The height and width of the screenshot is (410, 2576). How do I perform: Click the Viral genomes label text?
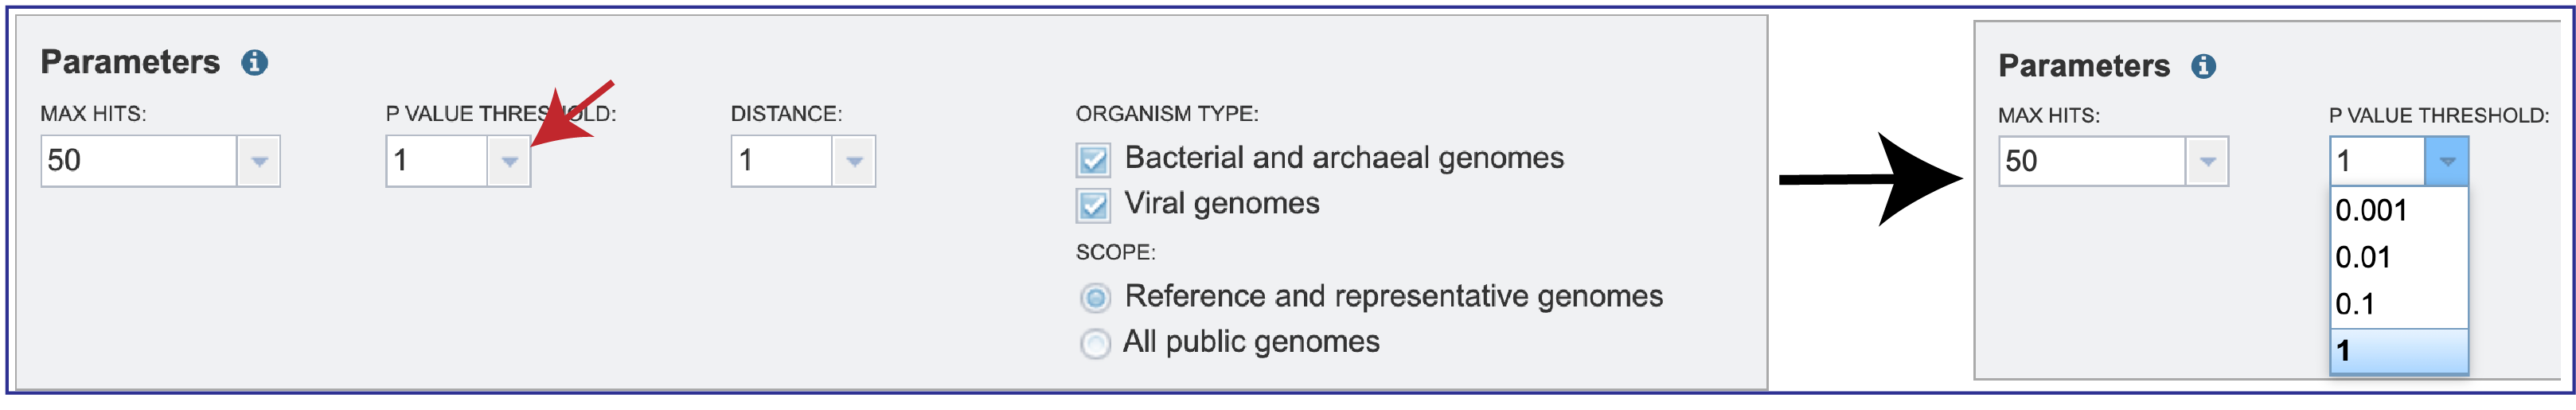coord(1222,205)
